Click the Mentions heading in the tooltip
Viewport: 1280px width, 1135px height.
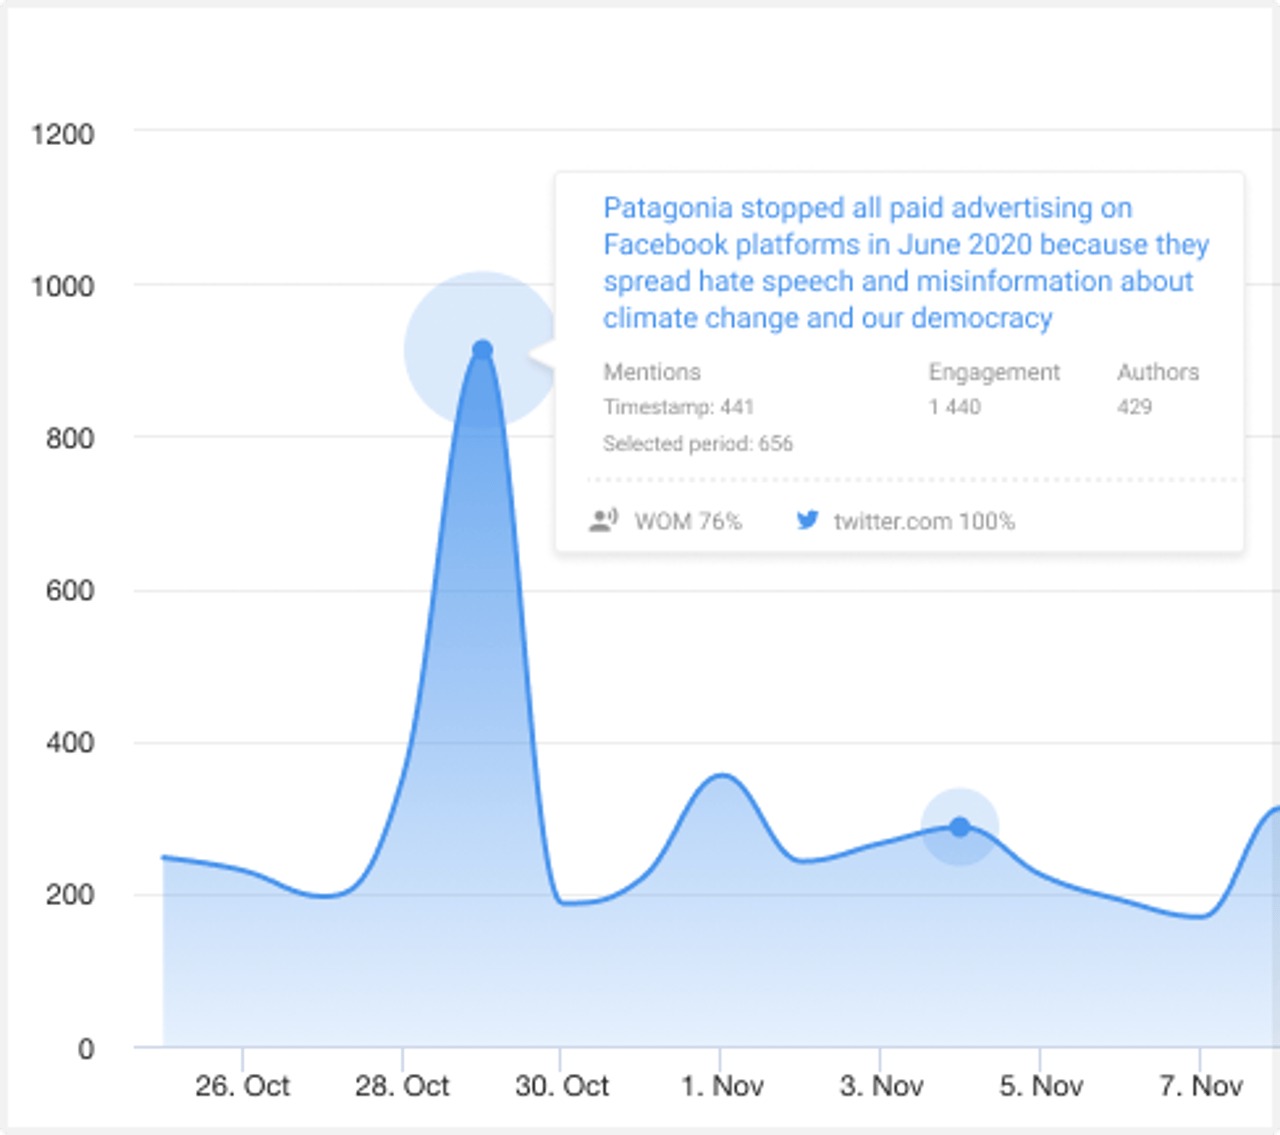[x=652, y=372]
